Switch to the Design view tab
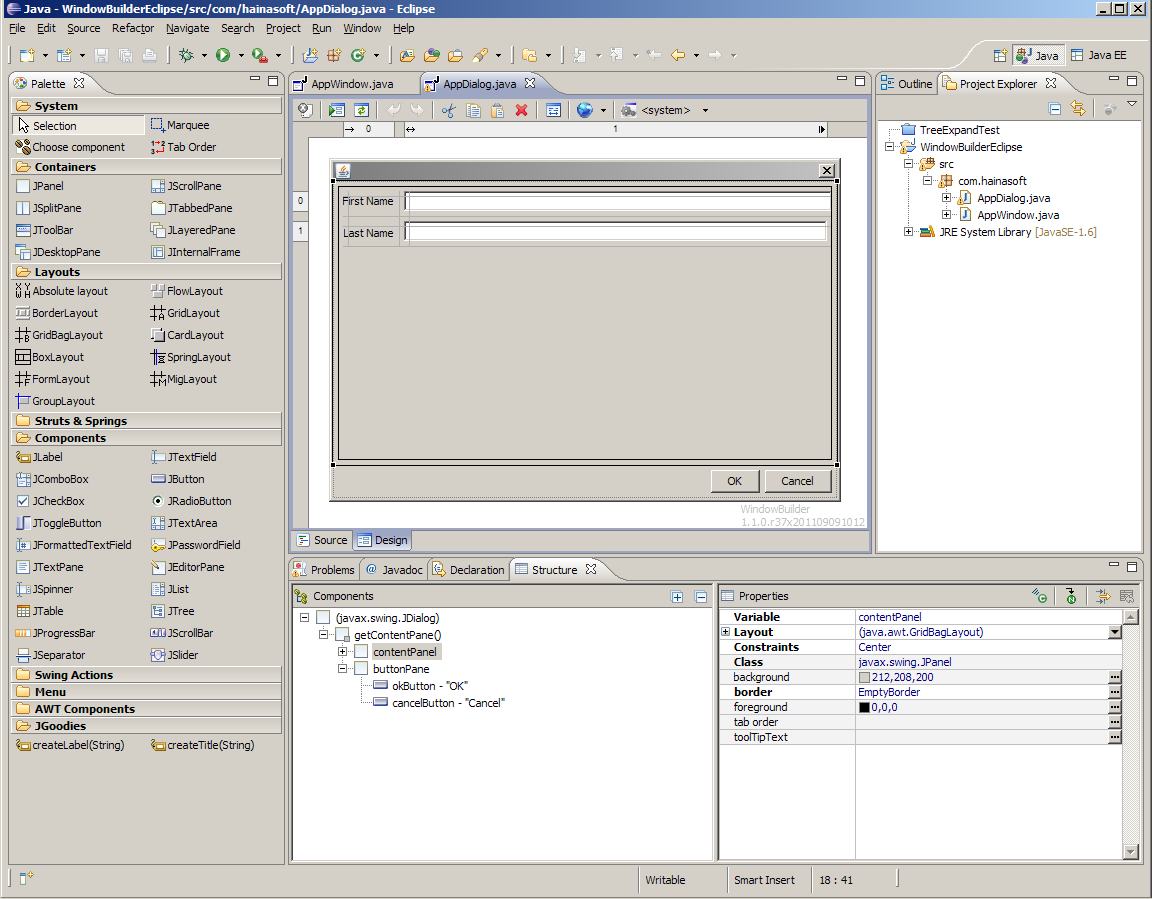The image size is (1152, 899). [383, 540]
